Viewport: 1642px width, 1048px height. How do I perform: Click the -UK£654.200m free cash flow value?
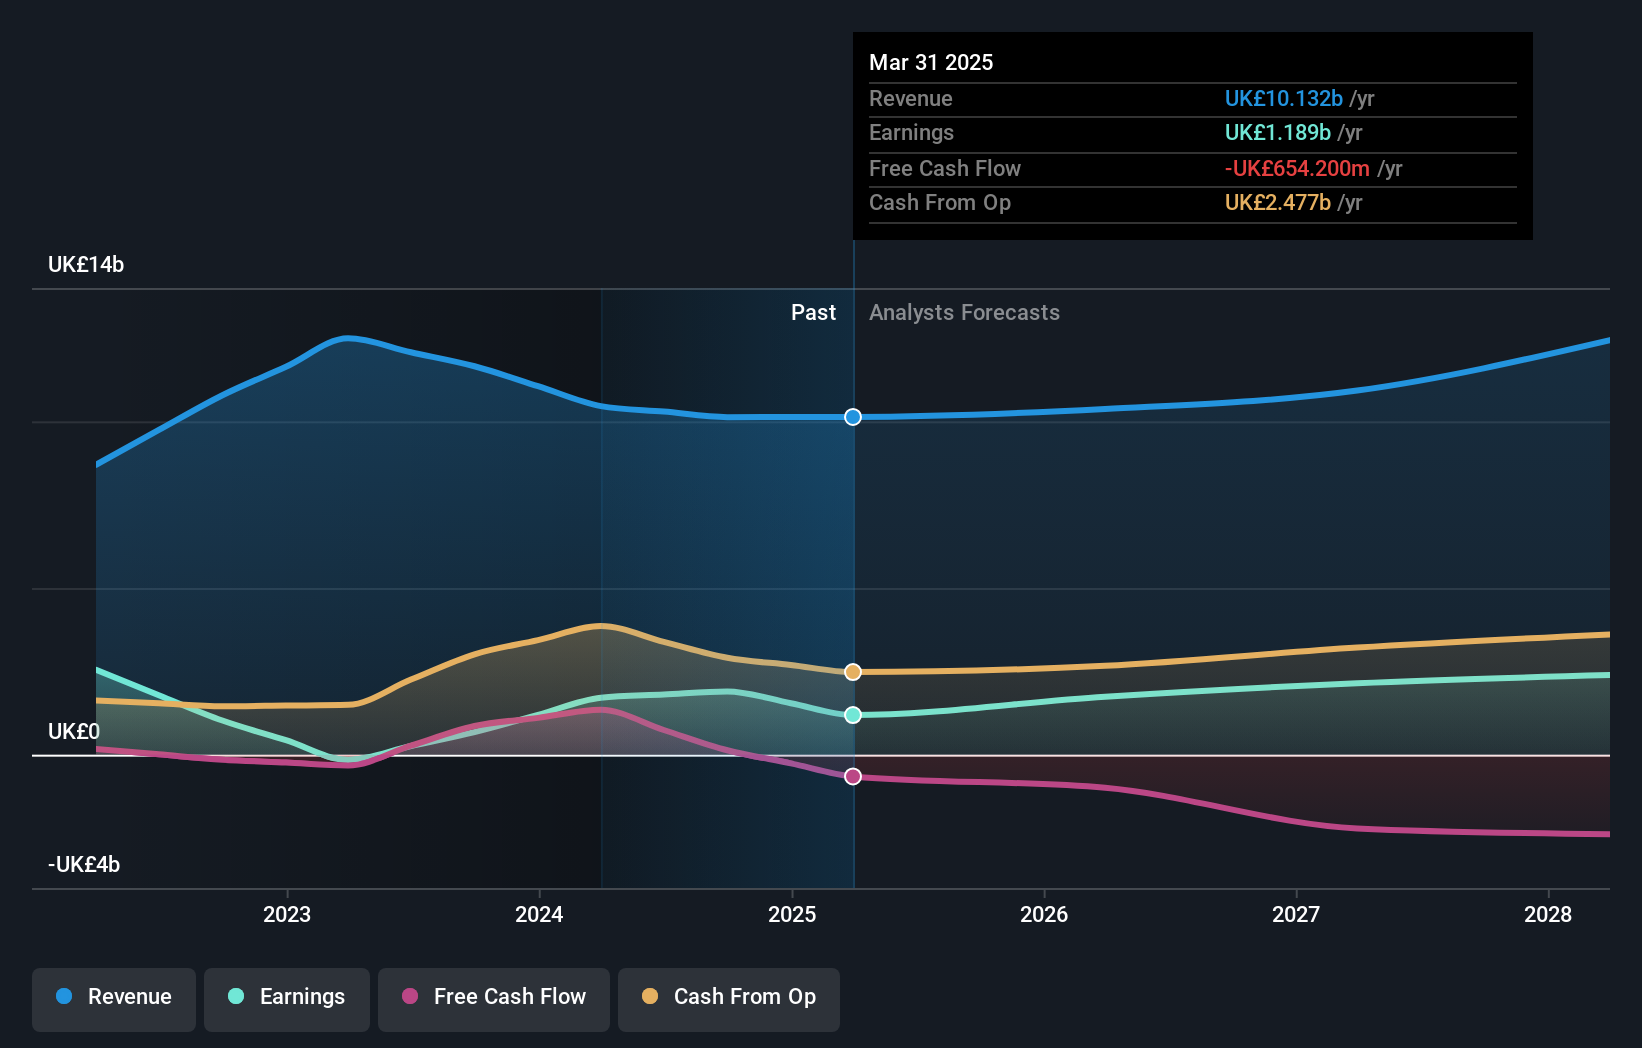coord(1296,168)
